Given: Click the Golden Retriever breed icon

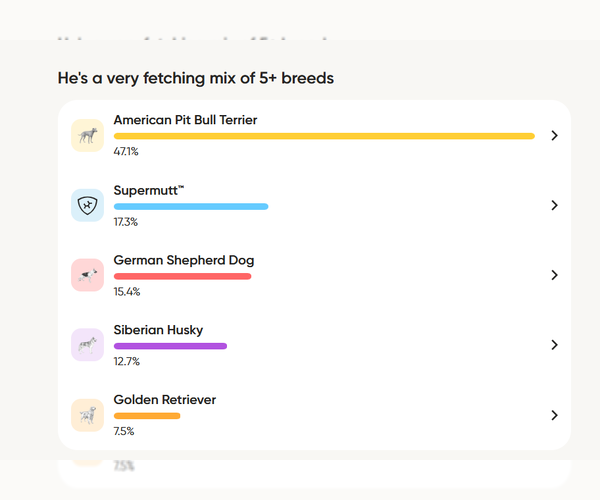Looking at the screenshot, I should point(87,415).
